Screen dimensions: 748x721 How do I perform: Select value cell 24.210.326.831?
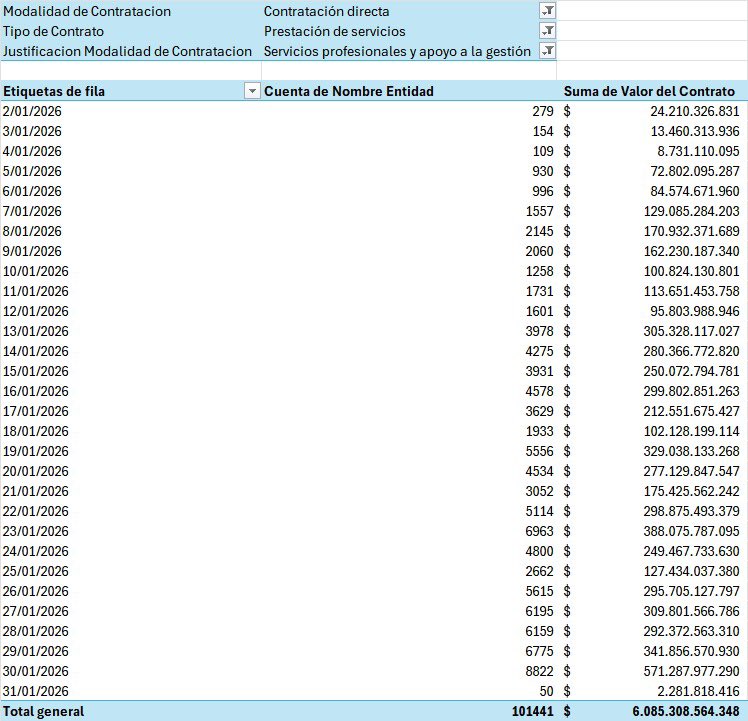coord(695,111)
